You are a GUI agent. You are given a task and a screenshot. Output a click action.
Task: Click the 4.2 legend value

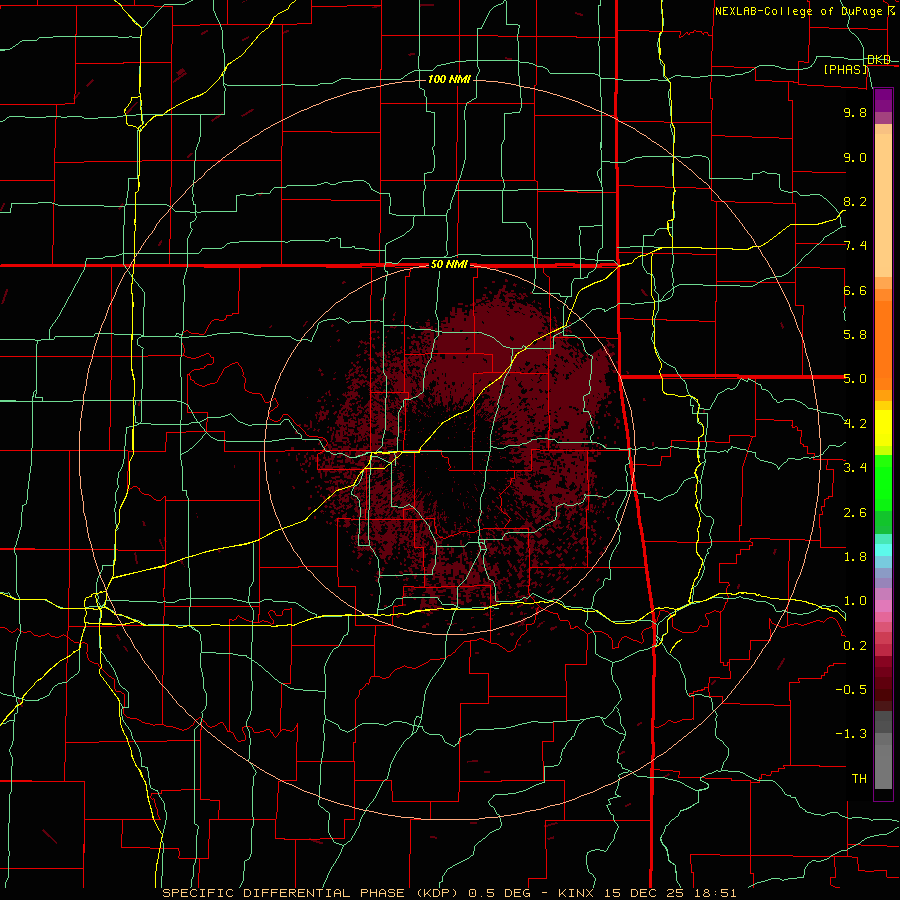coord(855,424)
